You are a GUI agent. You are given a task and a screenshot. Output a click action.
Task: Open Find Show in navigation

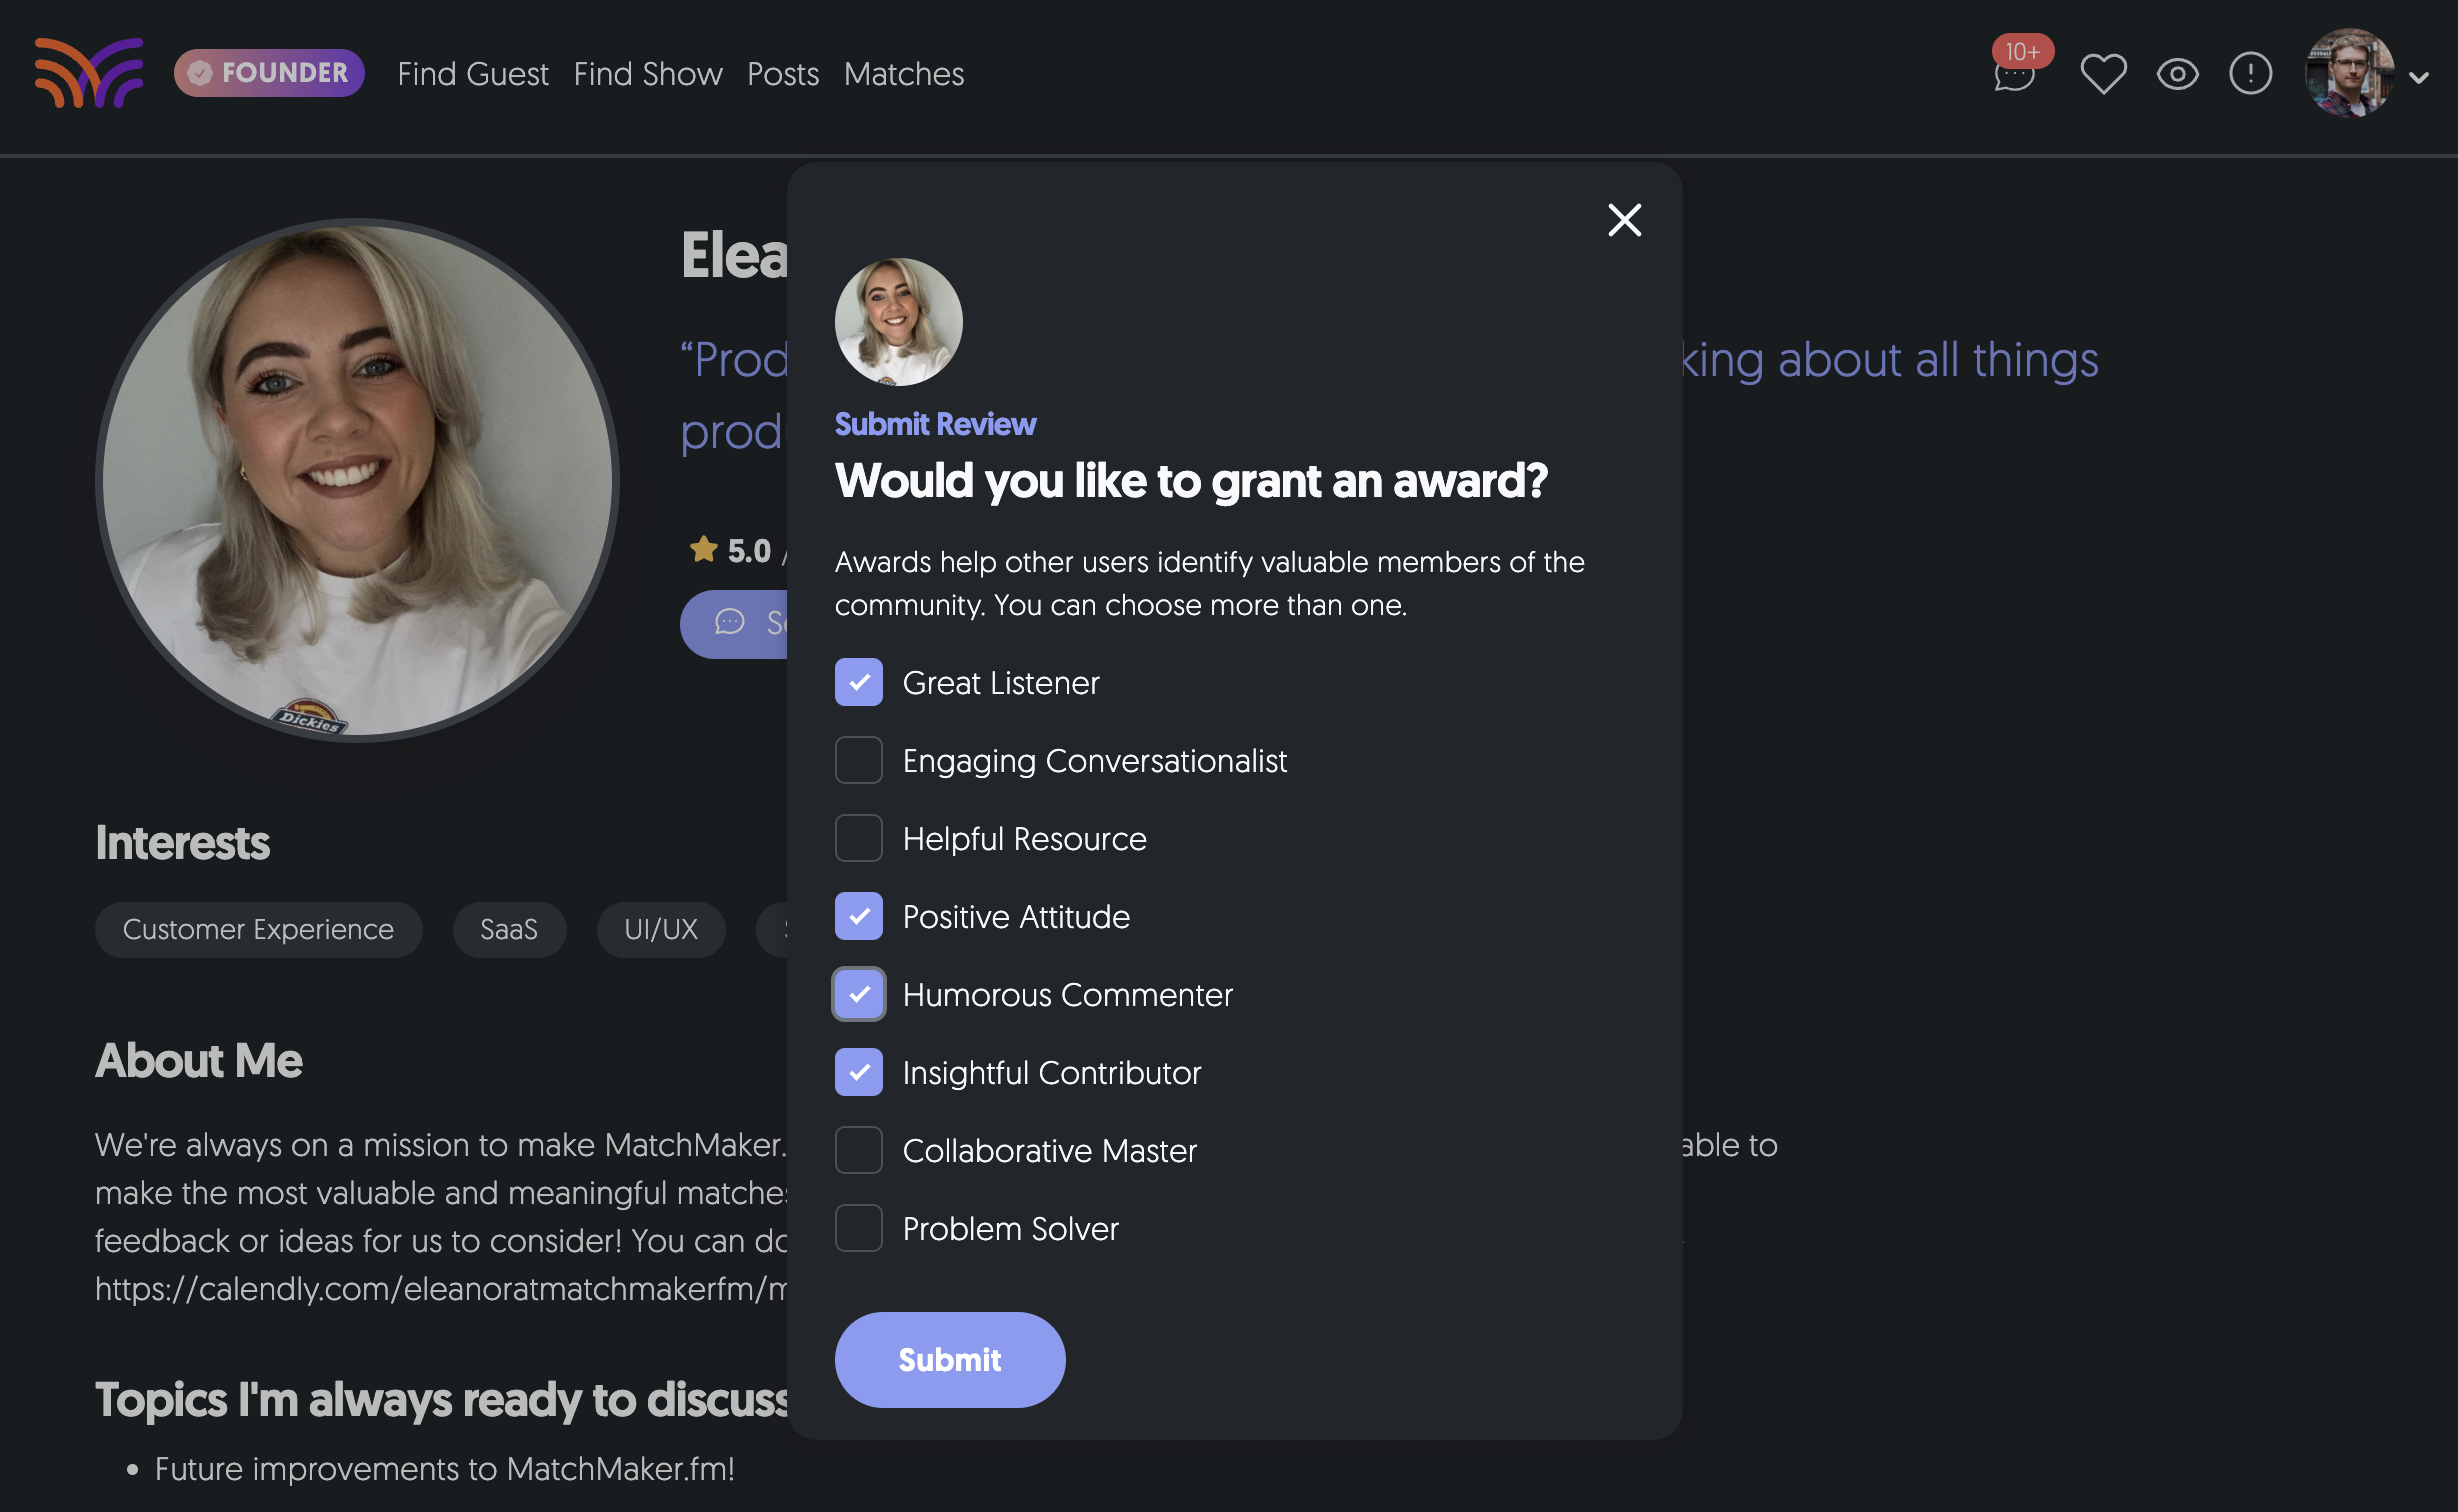click(x=647, y=74)
